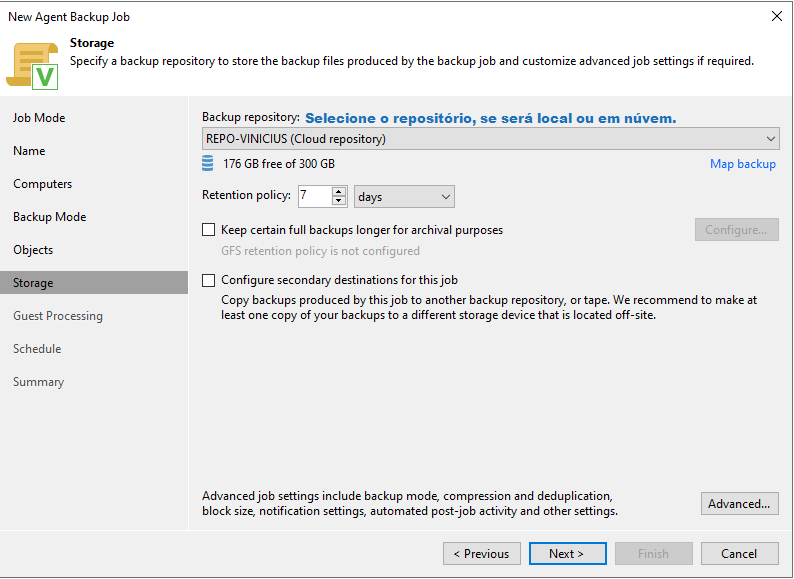Open the Backup Mode step
This screenshot has width=794, height=579.
(x=50, y=217)
